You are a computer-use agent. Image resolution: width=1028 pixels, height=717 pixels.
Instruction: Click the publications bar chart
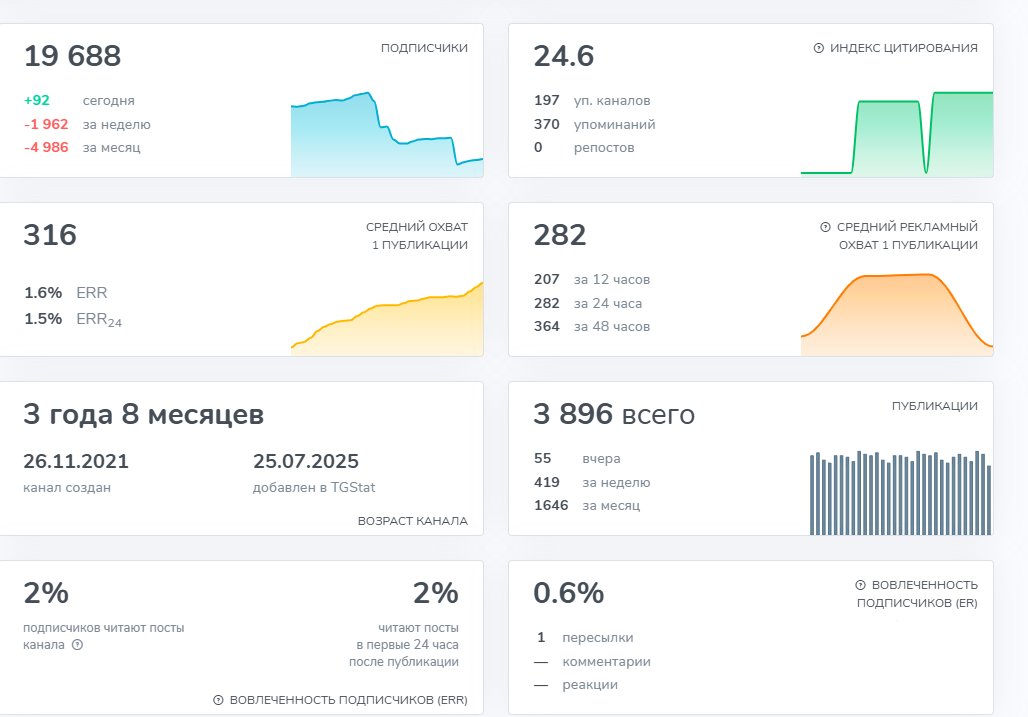click(x=899, y=492)
